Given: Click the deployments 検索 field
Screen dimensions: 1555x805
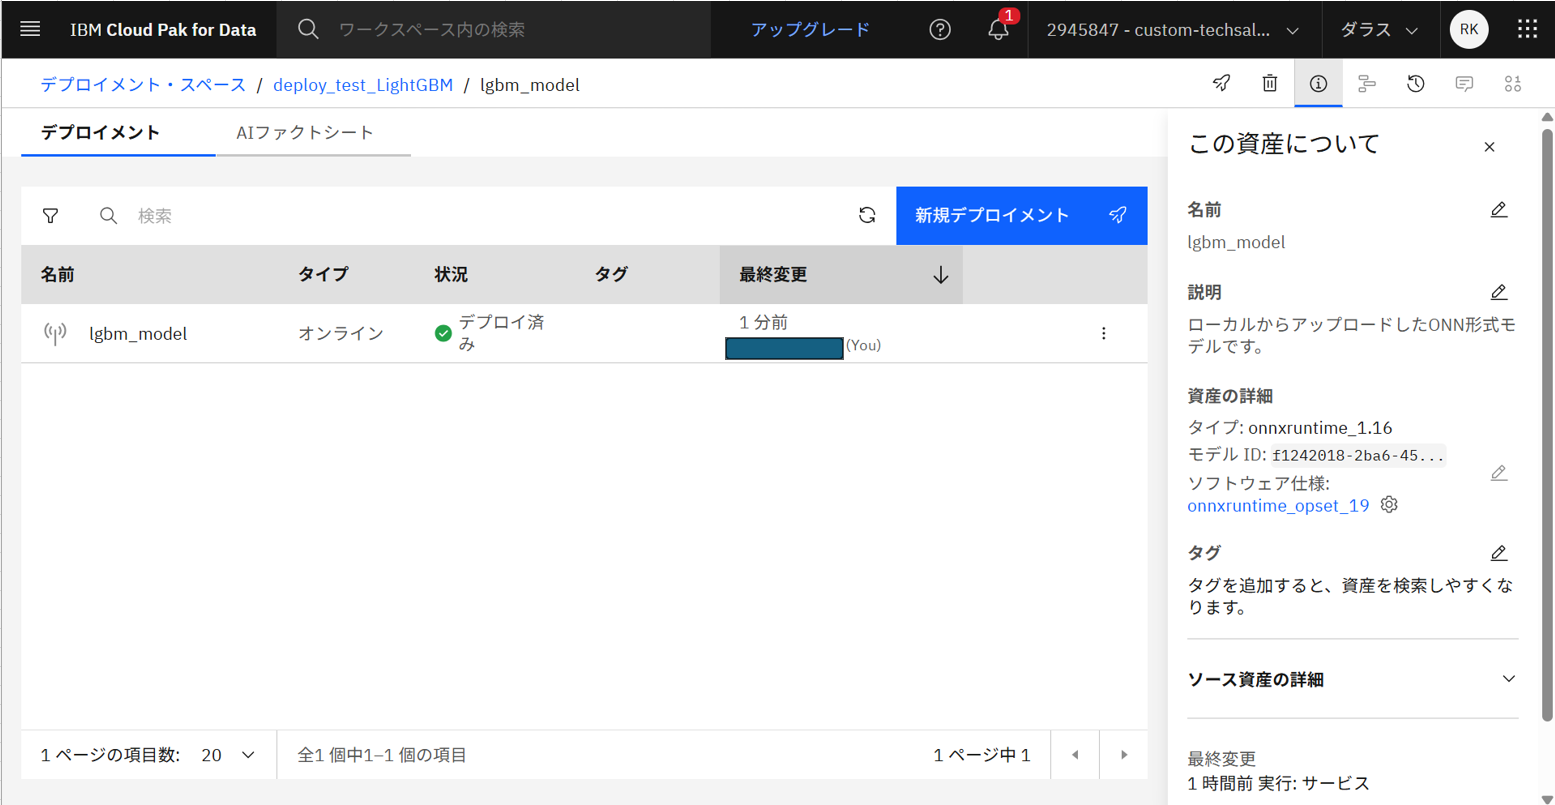Looking at the screenshot, I should [x=470, y=215].
